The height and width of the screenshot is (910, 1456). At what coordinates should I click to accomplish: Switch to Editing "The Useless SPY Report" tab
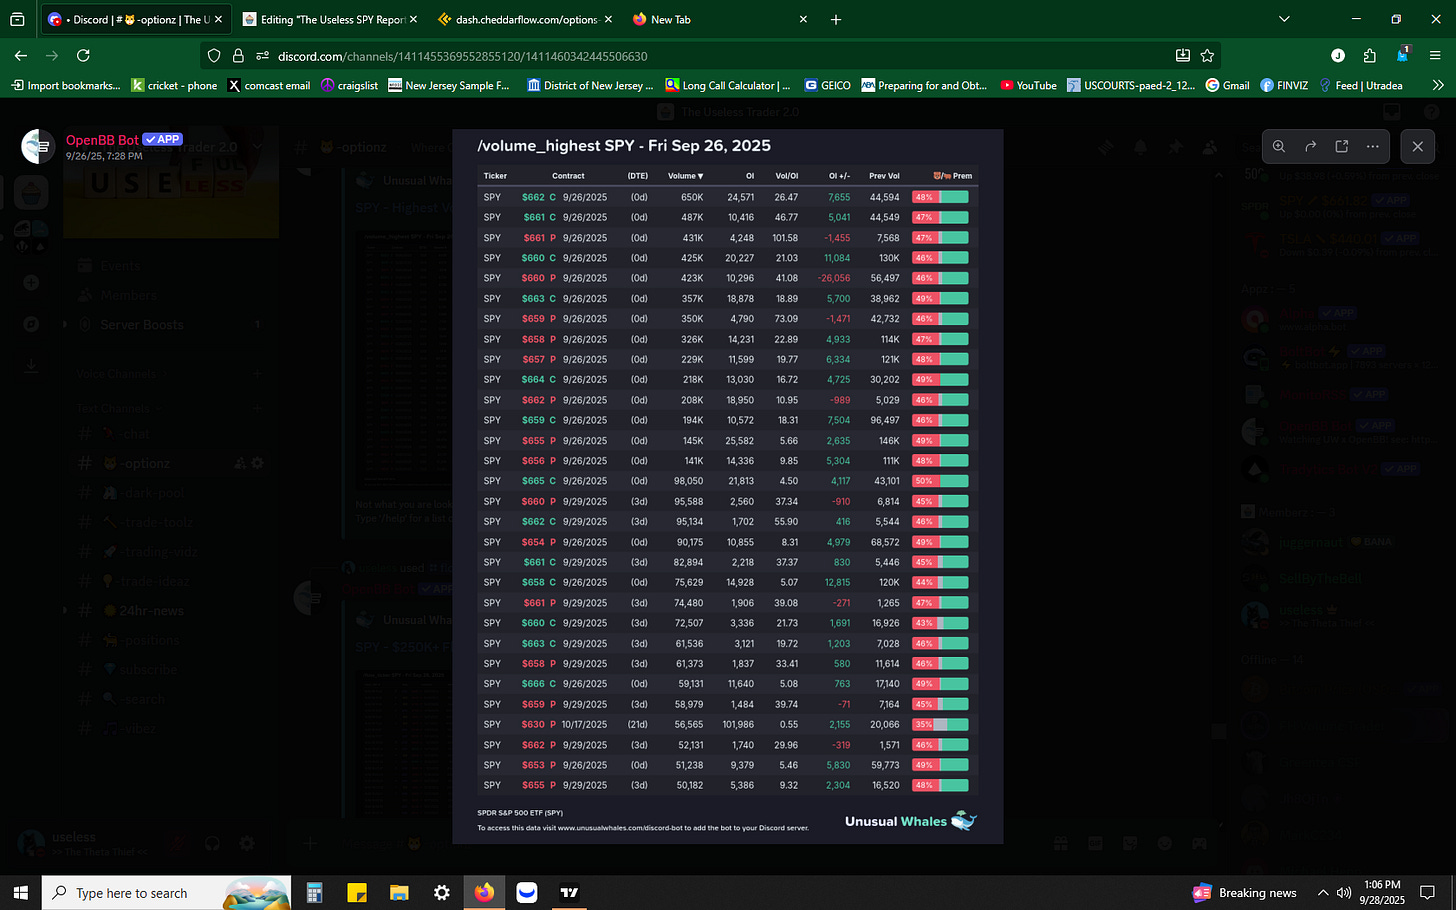[x=331, y=19]
